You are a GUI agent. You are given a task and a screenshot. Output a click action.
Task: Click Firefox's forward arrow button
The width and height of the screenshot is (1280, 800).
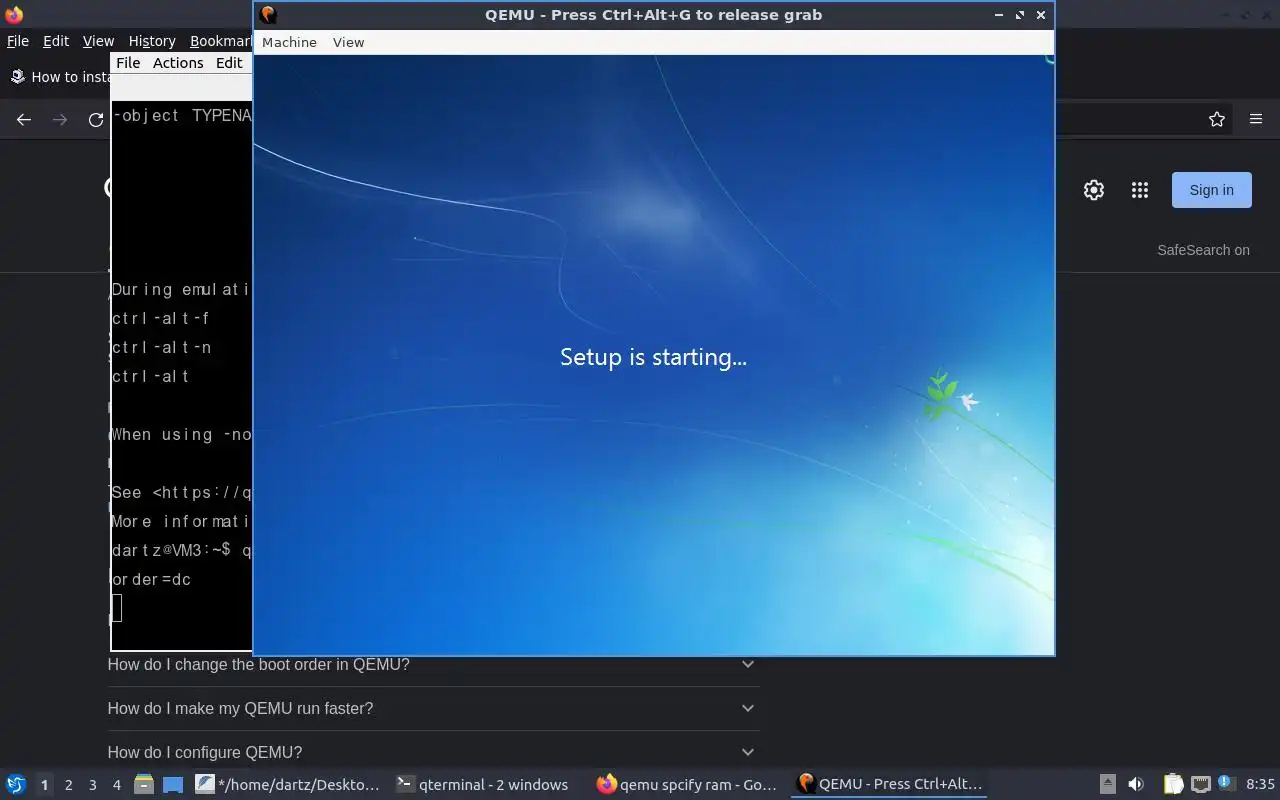click(60, 119)
